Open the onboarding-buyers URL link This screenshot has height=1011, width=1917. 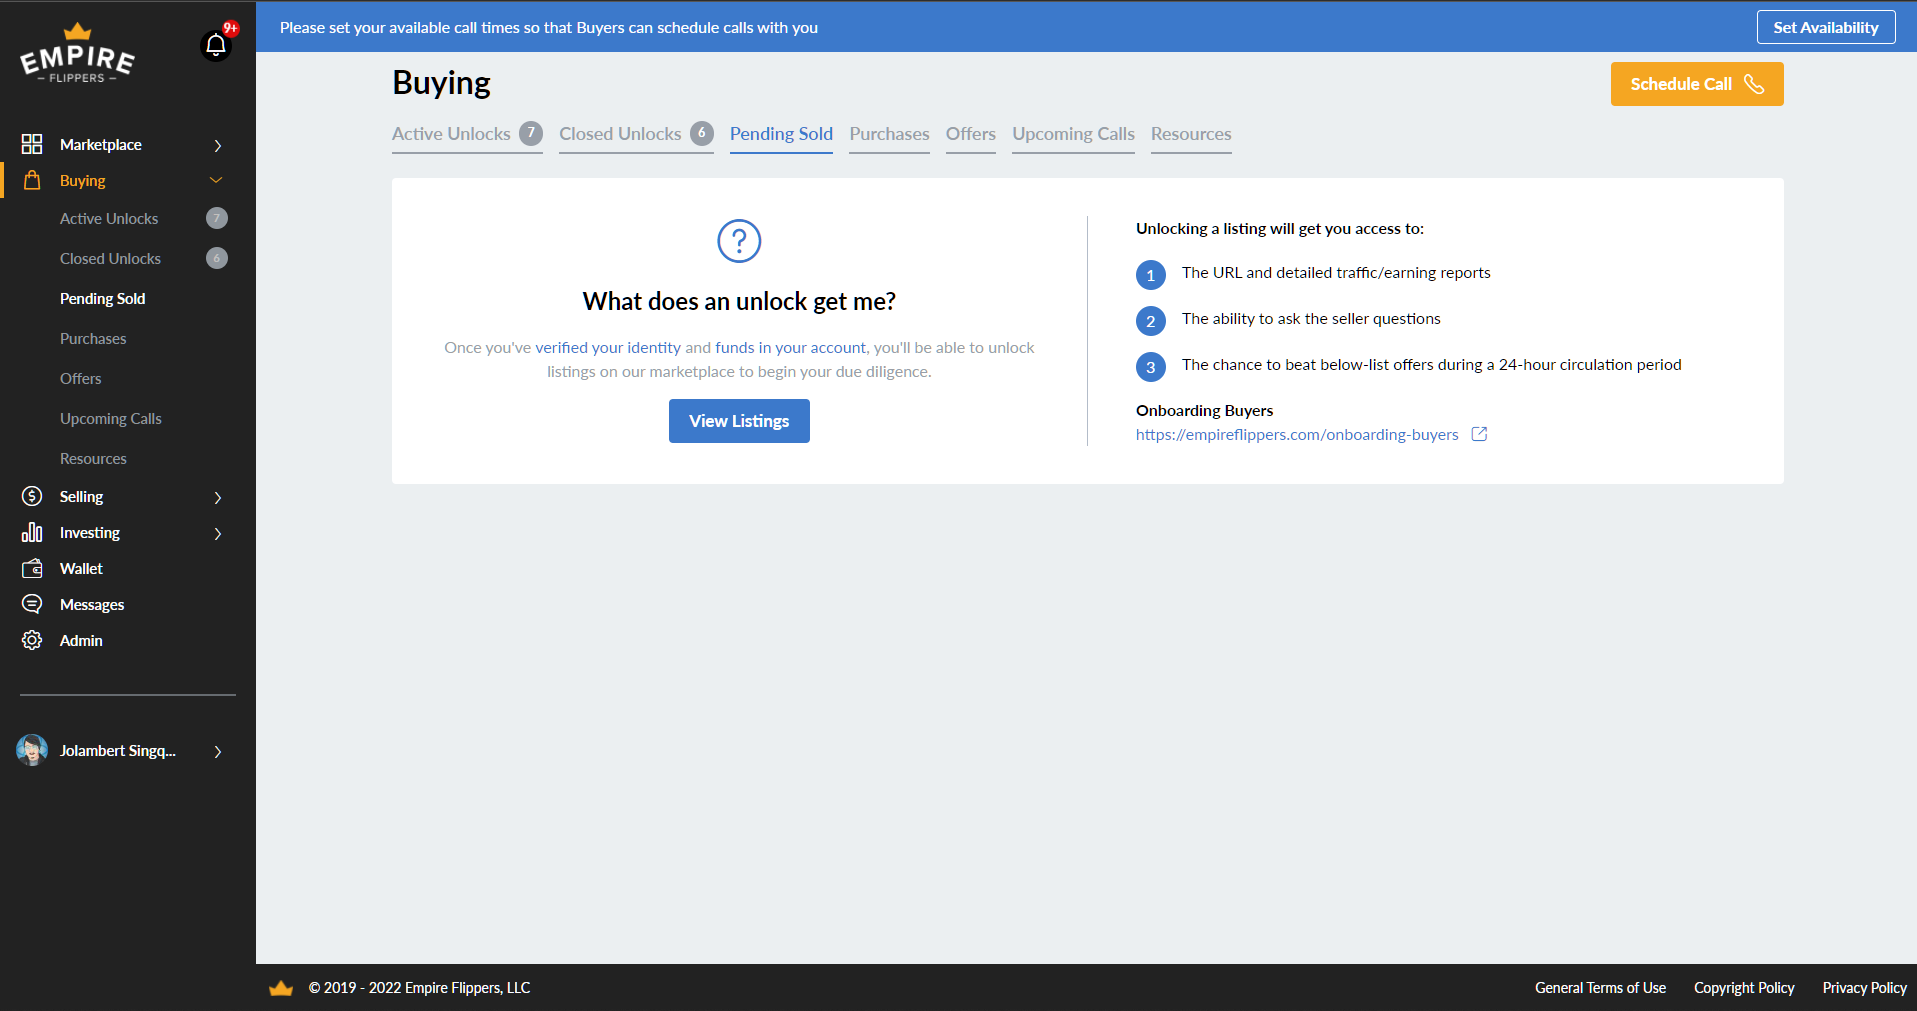tap(1297, 434)
